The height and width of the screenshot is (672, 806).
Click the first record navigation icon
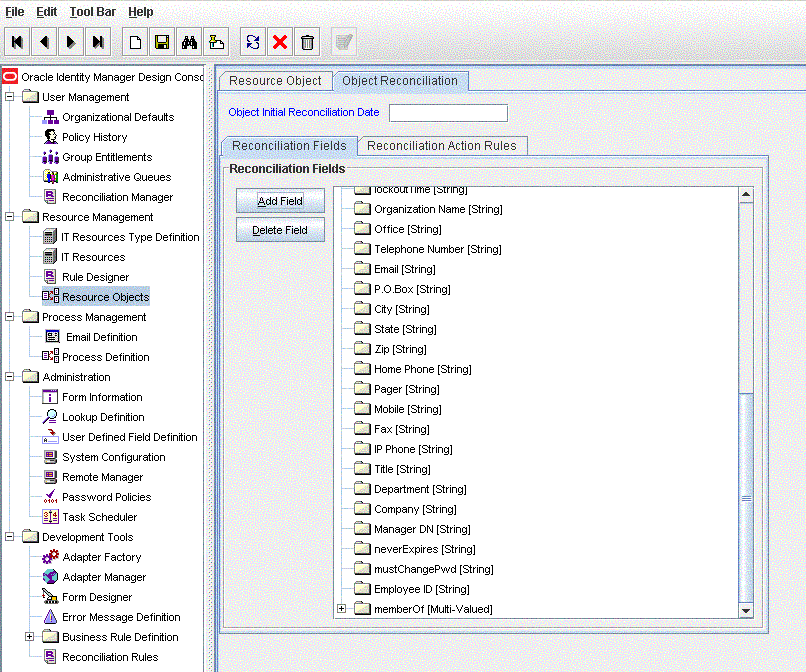coord(17,42)
